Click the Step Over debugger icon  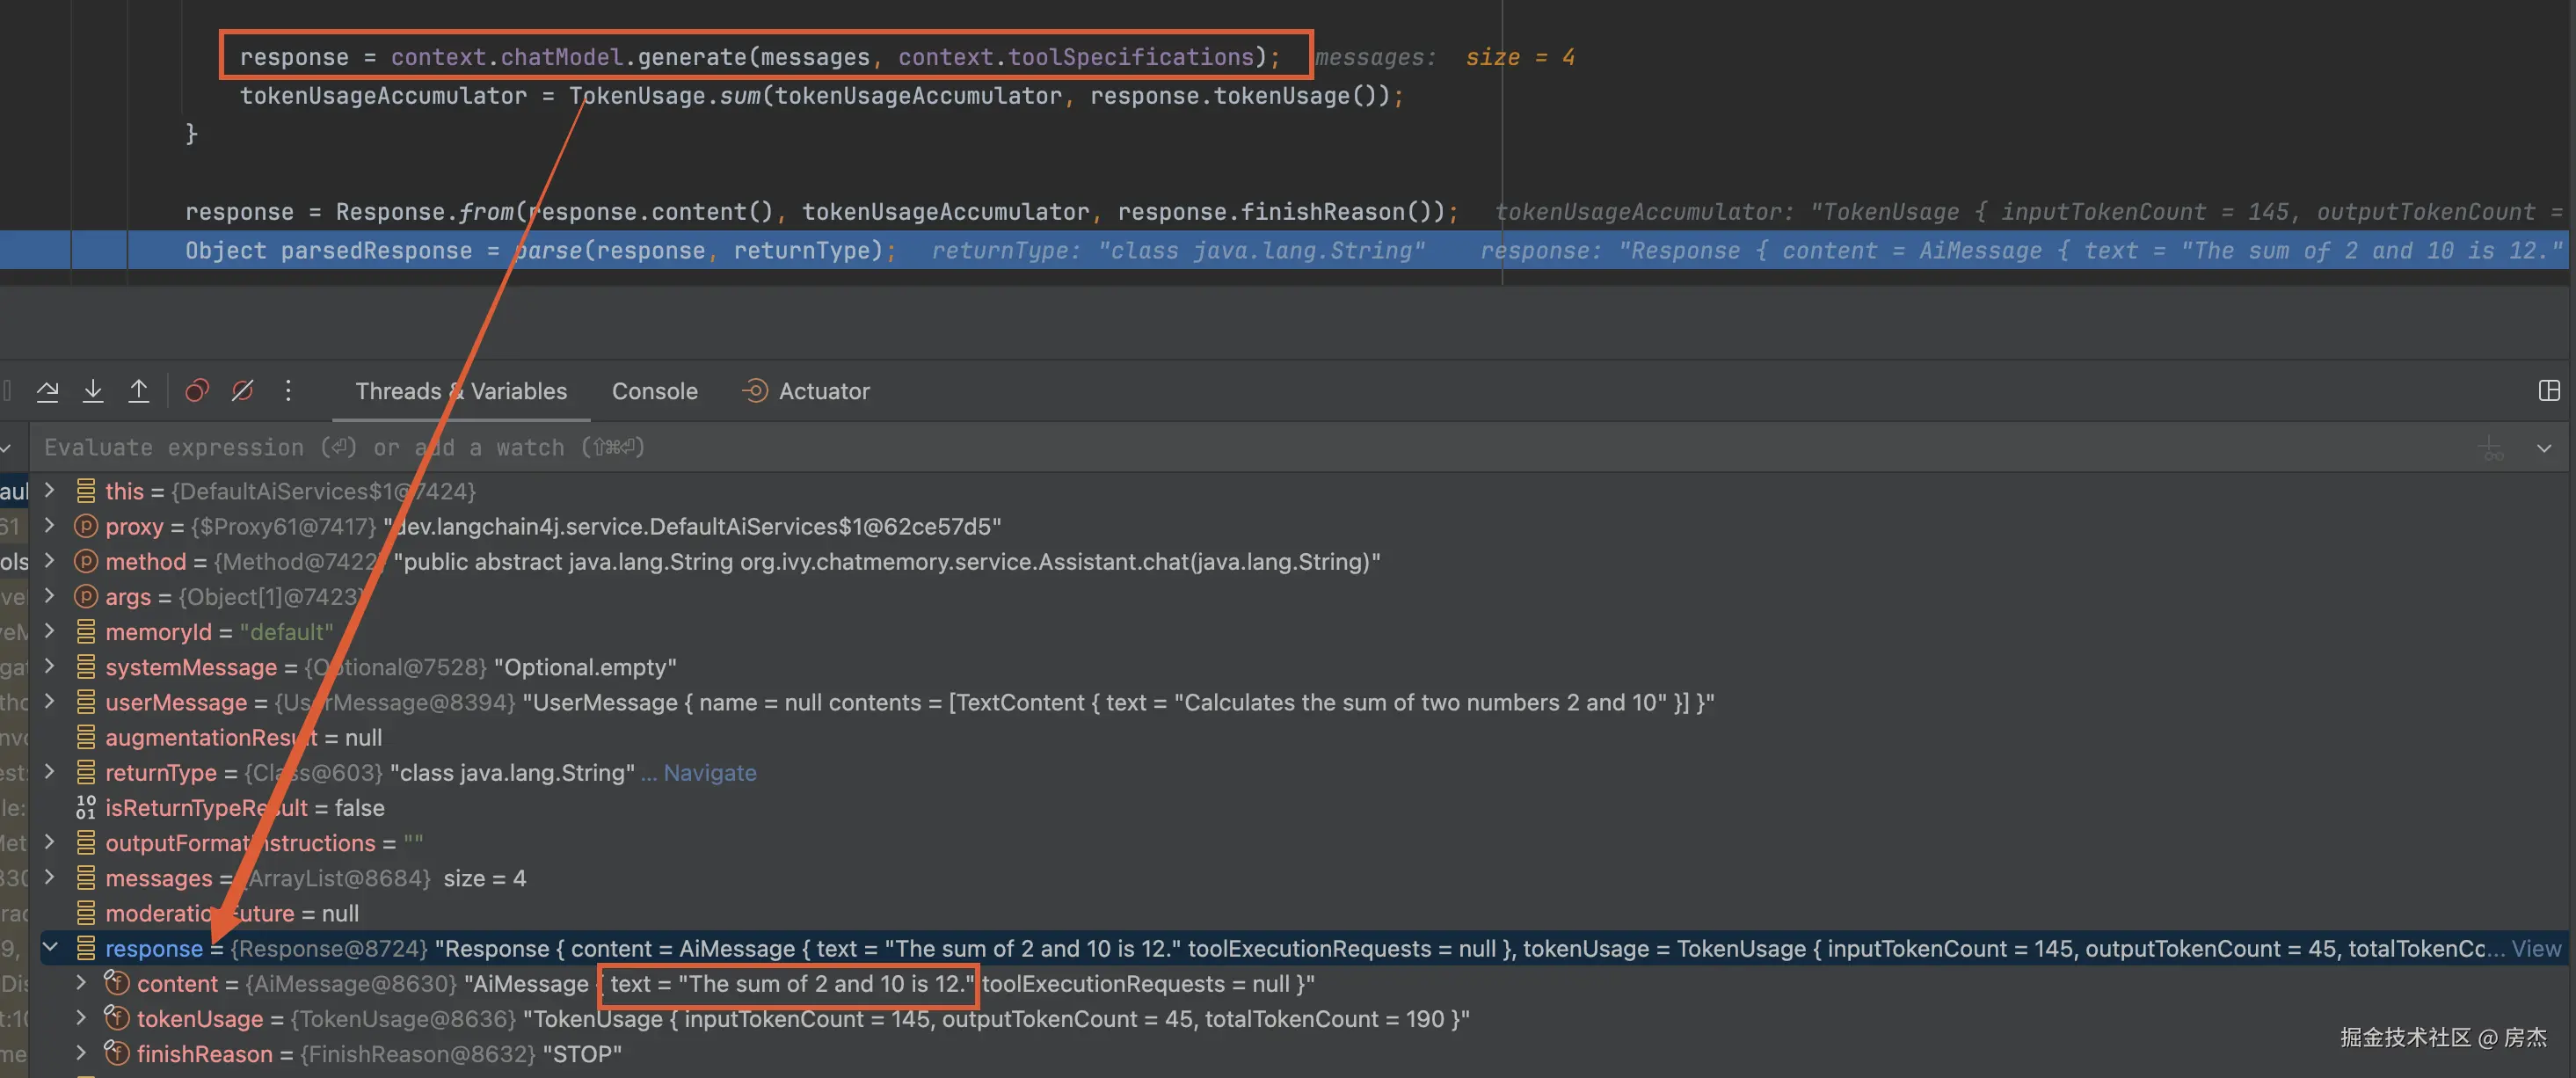tap(47, 391)
